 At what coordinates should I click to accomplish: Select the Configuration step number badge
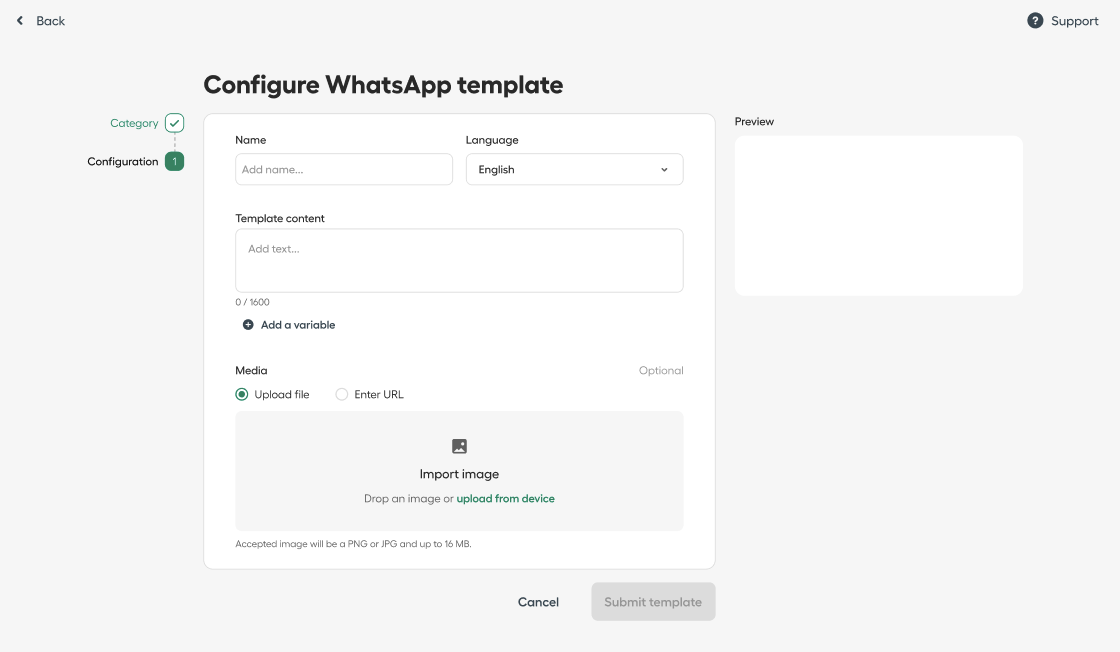click(174, 161)
